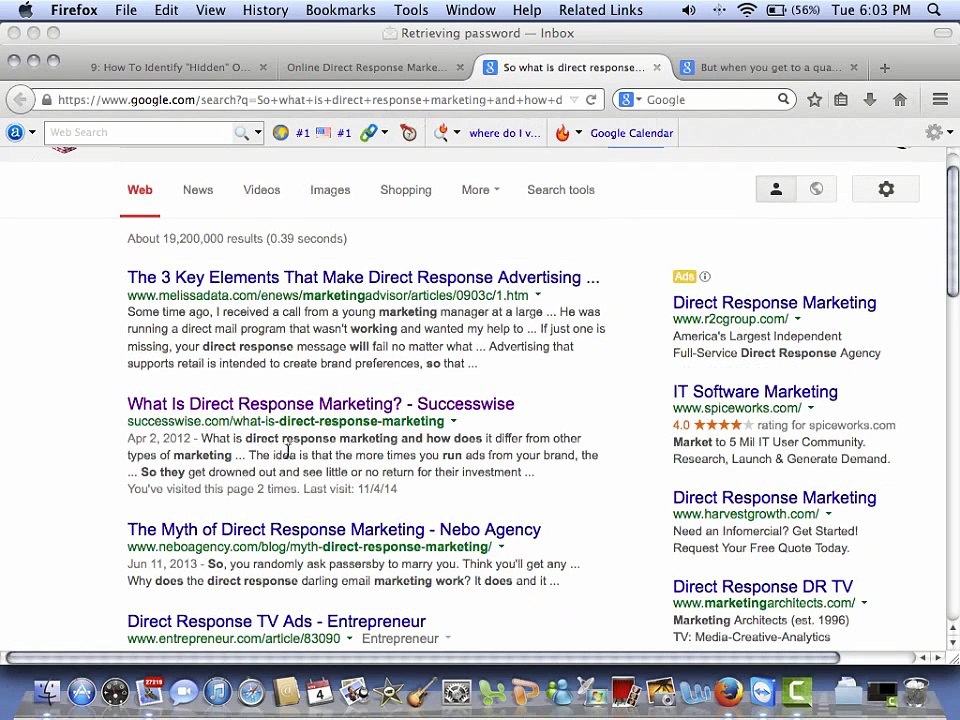Open Spotlight search in the menu bar
This screenshot has width=960, height=720.
click(x=934, y=10)
